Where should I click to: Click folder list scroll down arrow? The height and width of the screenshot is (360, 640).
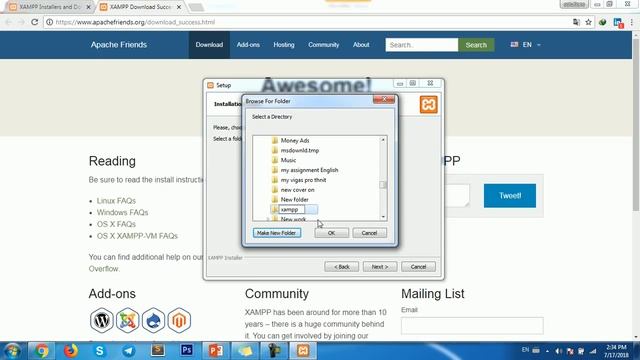383,217
